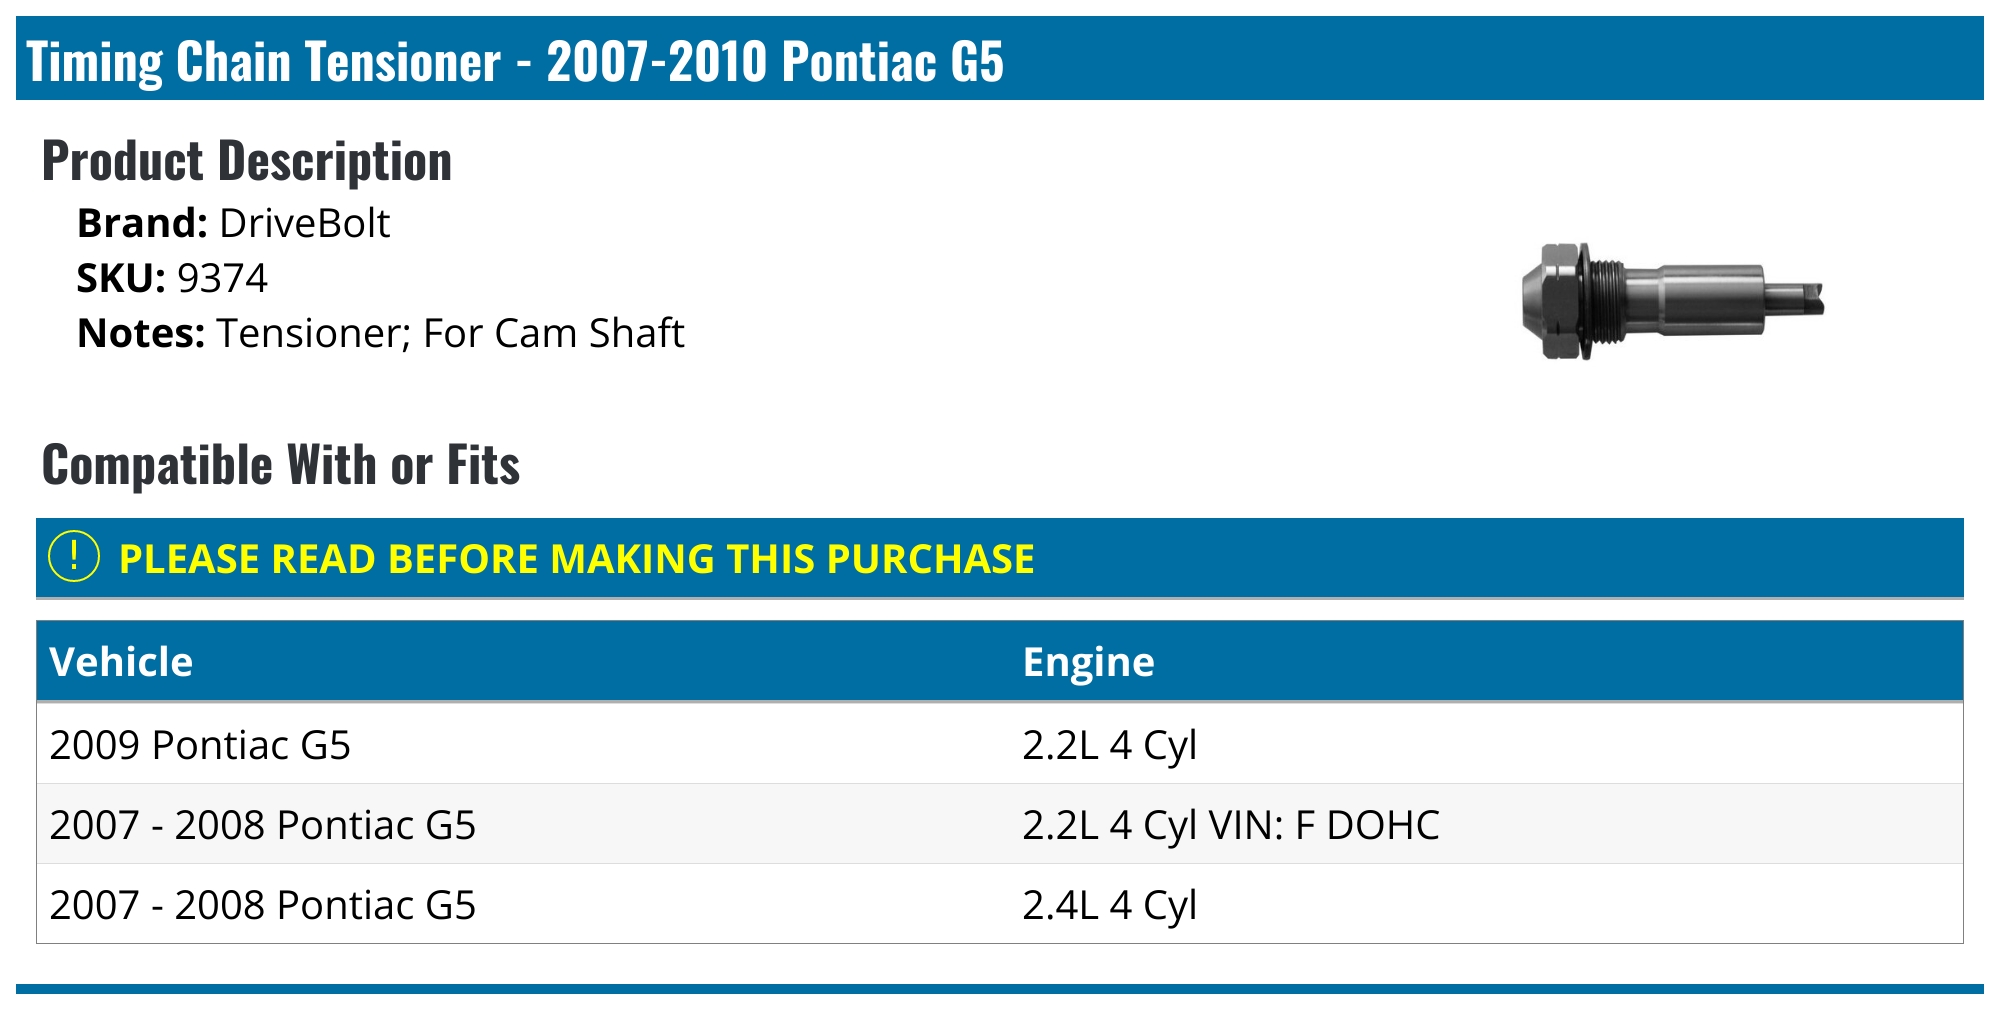Click the Brand label
The image size is (2000, 1010).
142,223
